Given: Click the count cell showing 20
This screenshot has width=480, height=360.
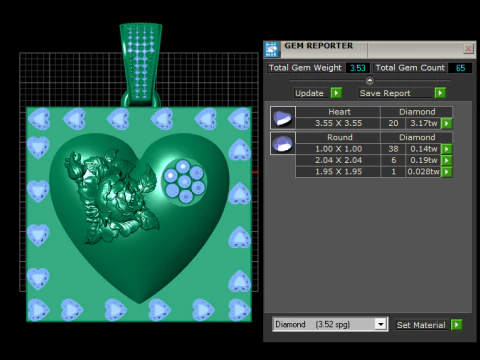Looking at the screenshot, I should point(393,123).
